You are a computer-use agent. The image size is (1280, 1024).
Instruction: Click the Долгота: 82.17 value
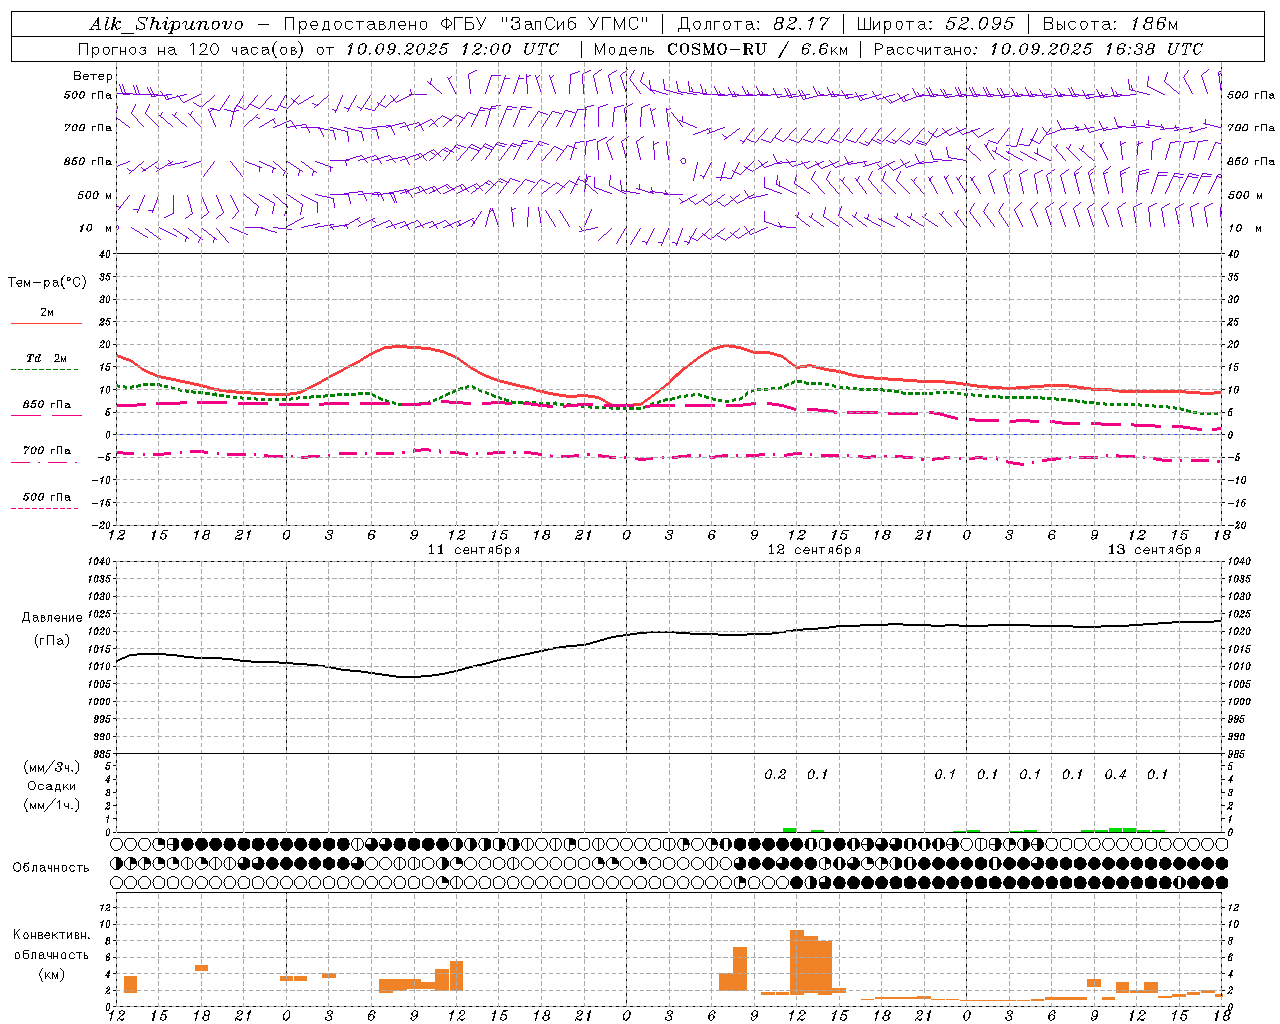pos(753,24)
